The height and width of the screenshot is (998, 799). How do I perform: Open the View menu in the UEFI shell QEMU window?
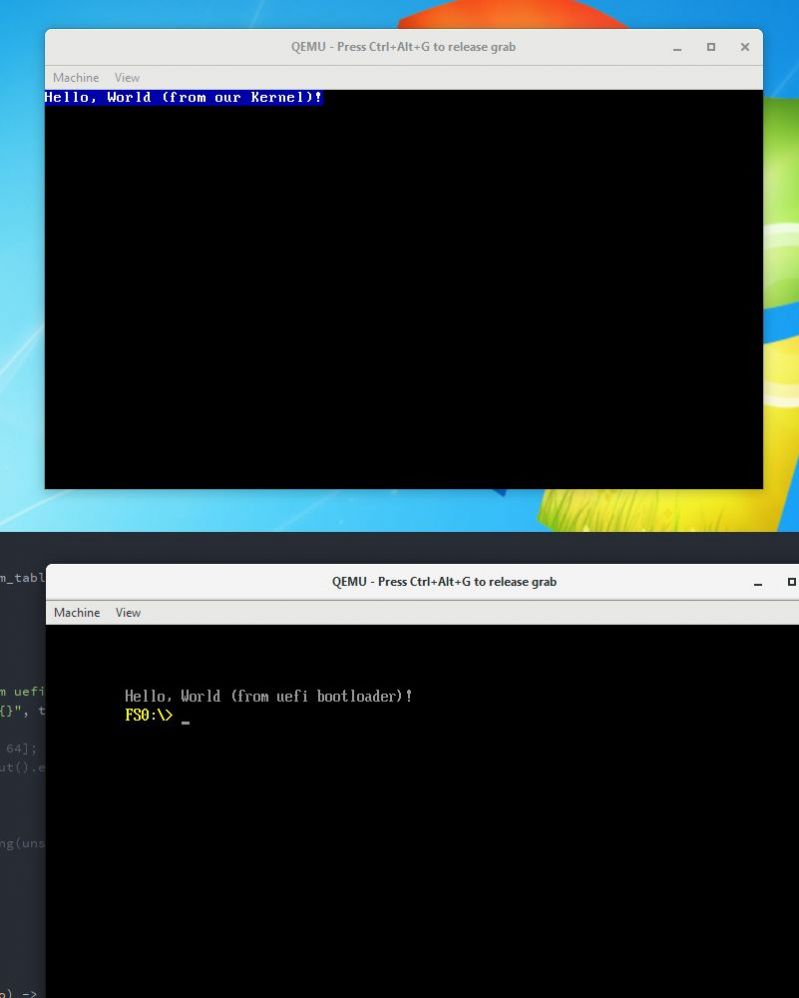tap(128, 613)
